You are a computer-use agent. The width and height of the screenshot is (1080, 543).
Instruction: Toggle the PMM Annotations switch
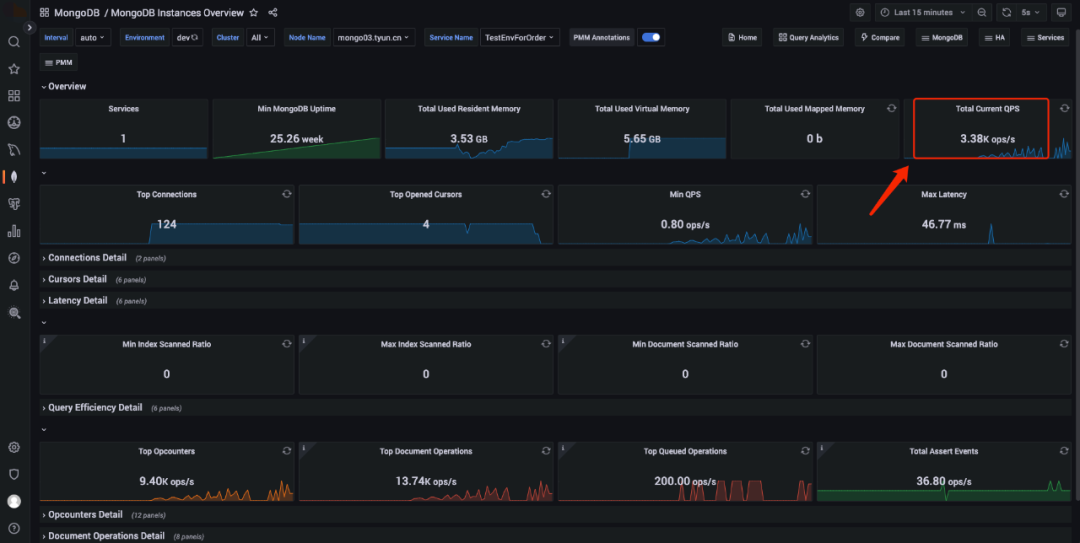(x=651, y=37)
